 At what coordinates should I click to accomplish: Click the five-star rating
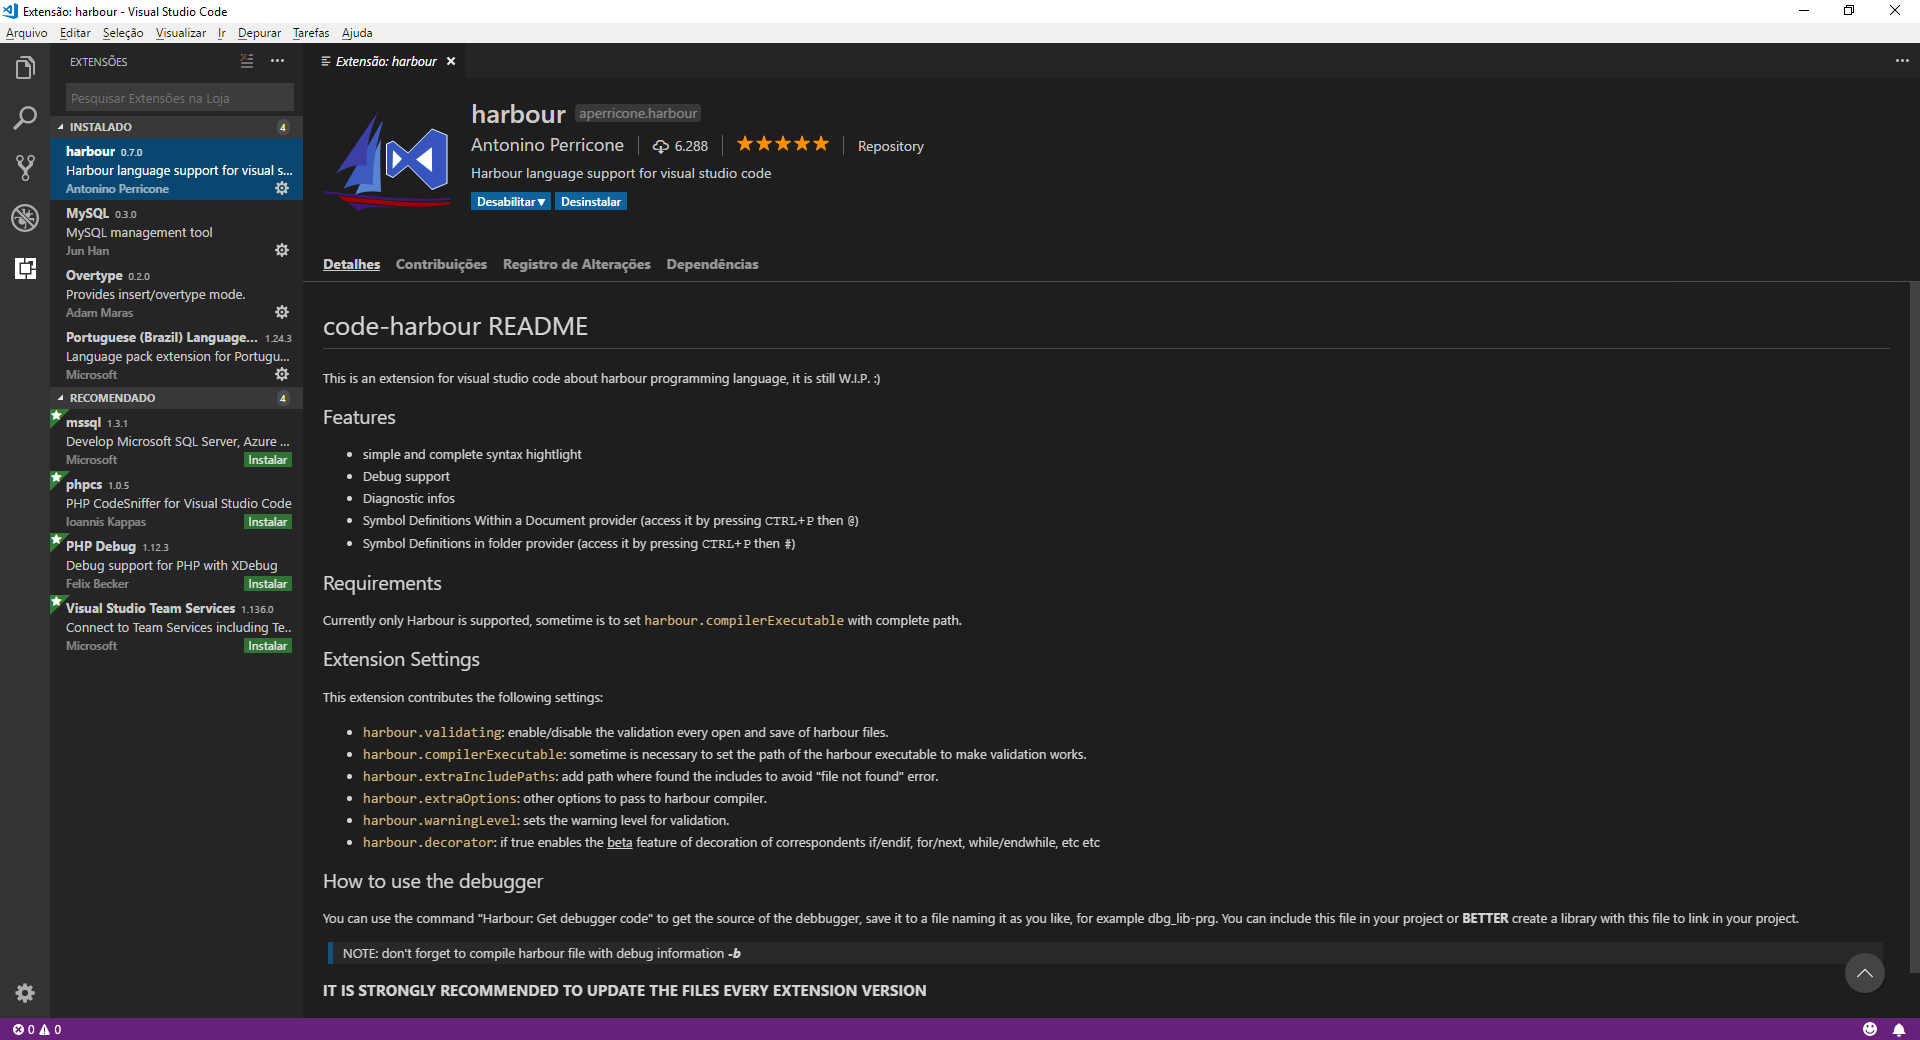click(x=782, y=145)
